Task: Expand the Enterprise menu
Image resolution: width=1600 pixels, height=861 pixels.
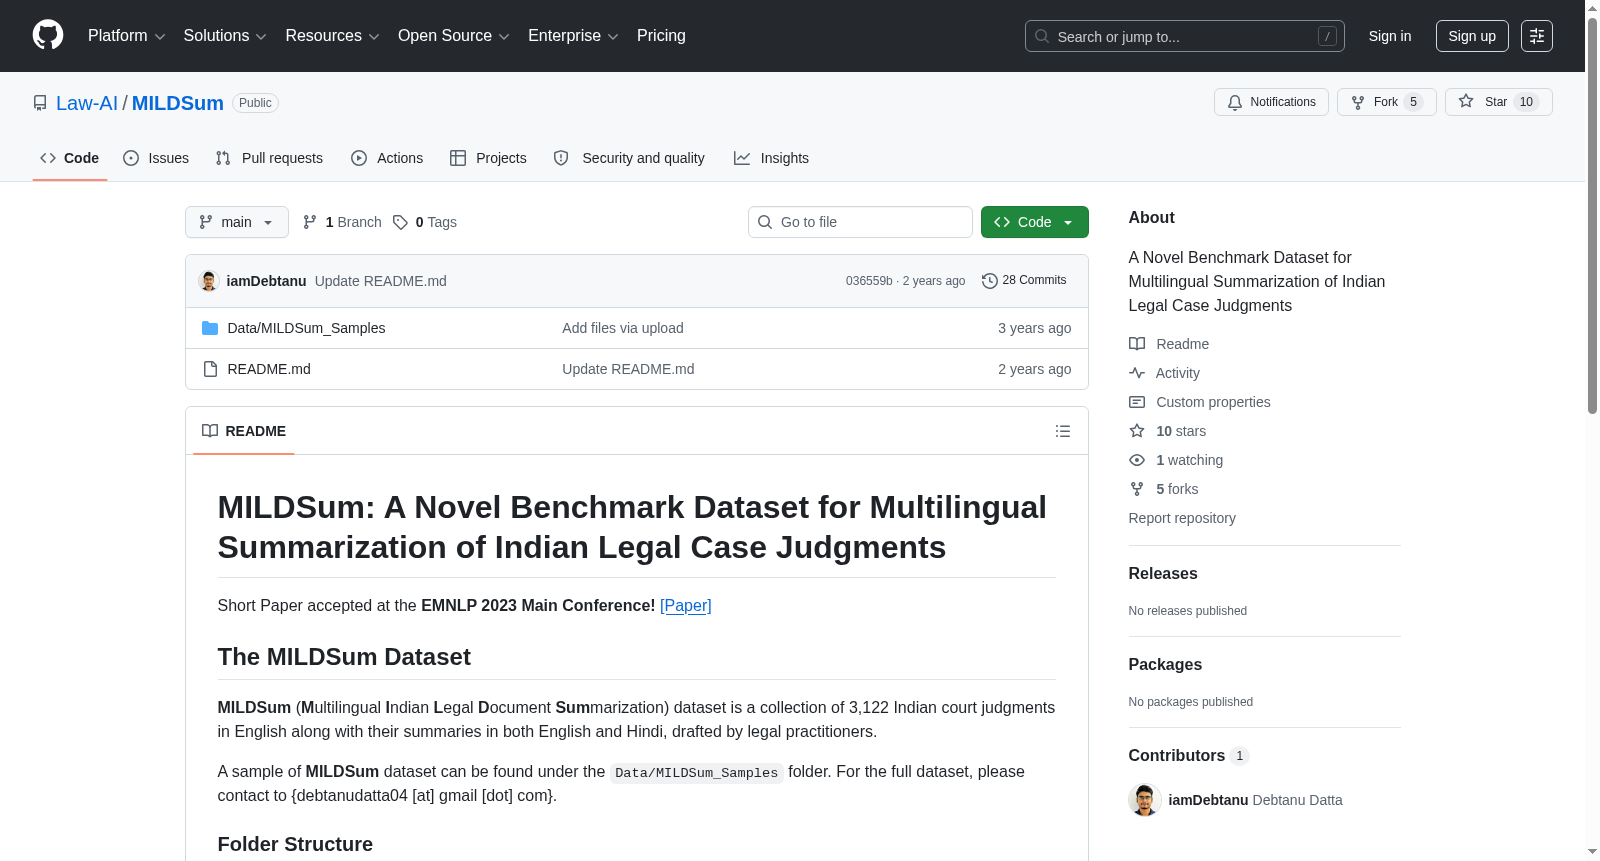Action: (573, 36)
